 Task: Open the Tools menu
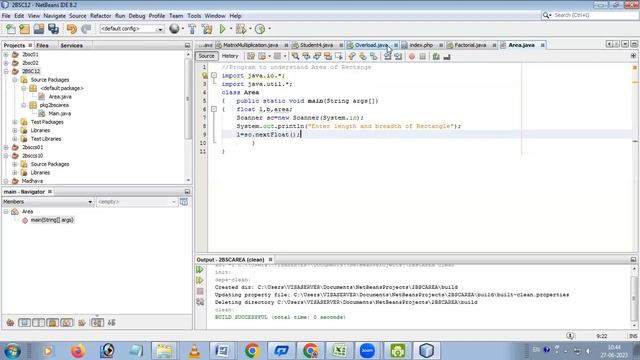click(194, 16)
